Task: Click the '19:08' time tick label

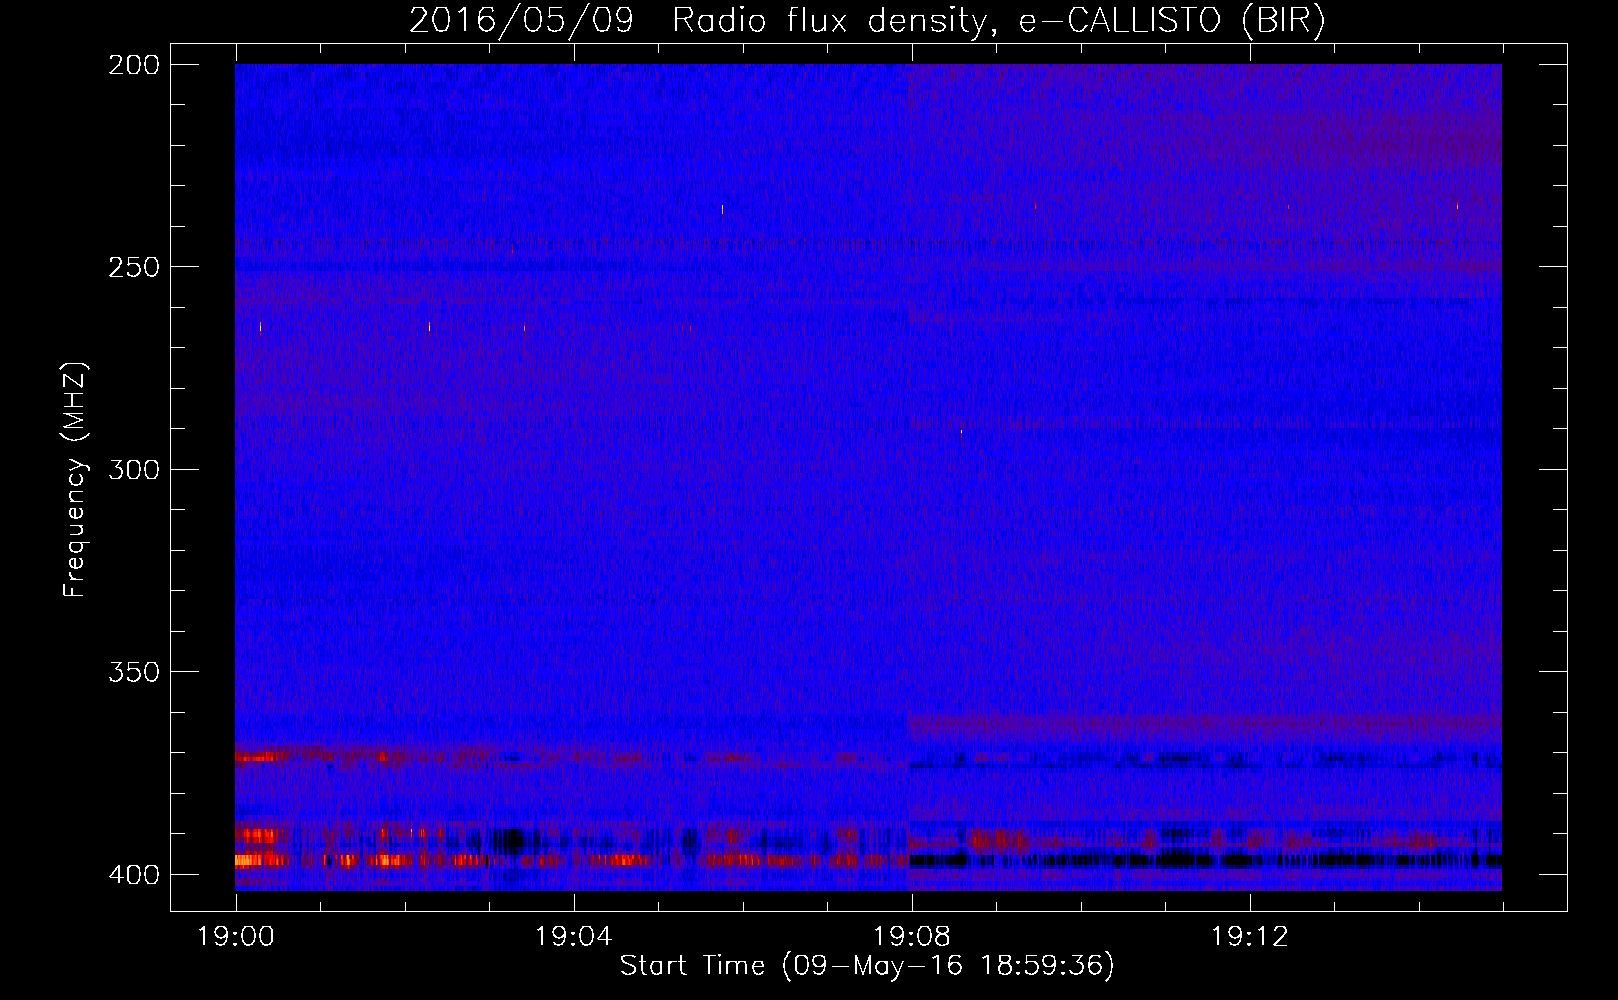Action: click(912, 937)
